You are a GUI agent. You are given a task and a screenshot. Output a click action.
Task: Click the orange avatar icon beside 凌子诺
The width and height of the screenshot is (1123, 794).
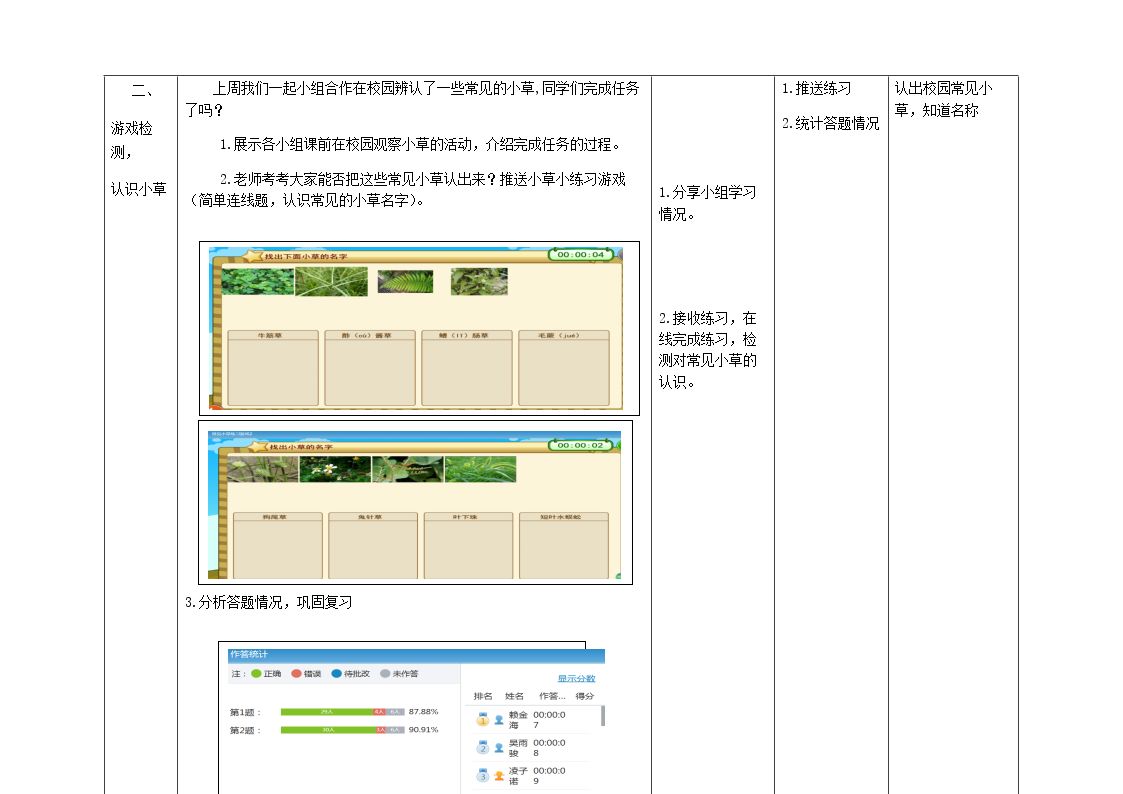[499, 775]
